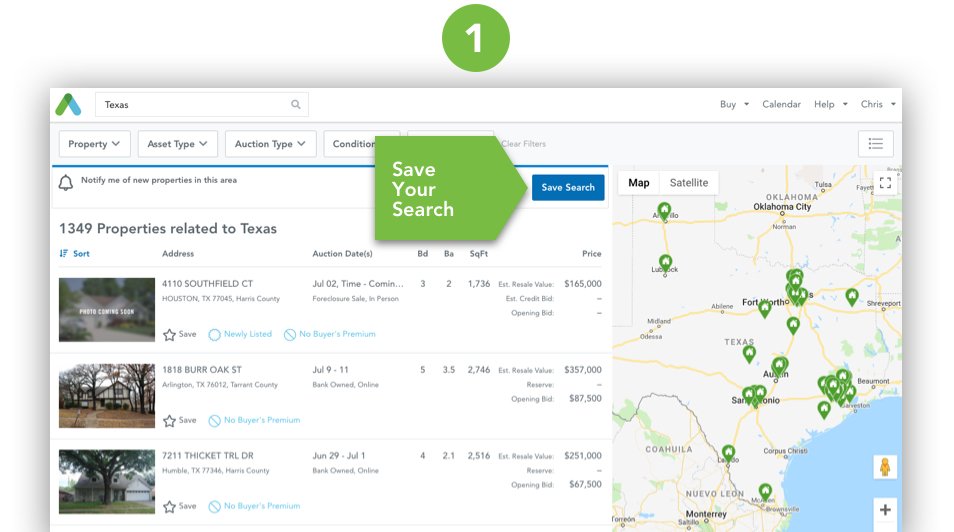954x532 pixels.
Task: Open the list view toggle icon
Action: tap(875, 144)
